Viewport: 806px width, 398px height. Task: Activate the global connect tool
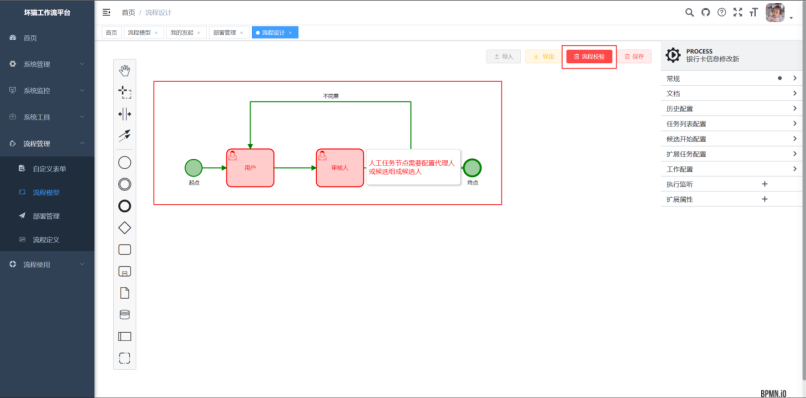click(x=124, y=135)
